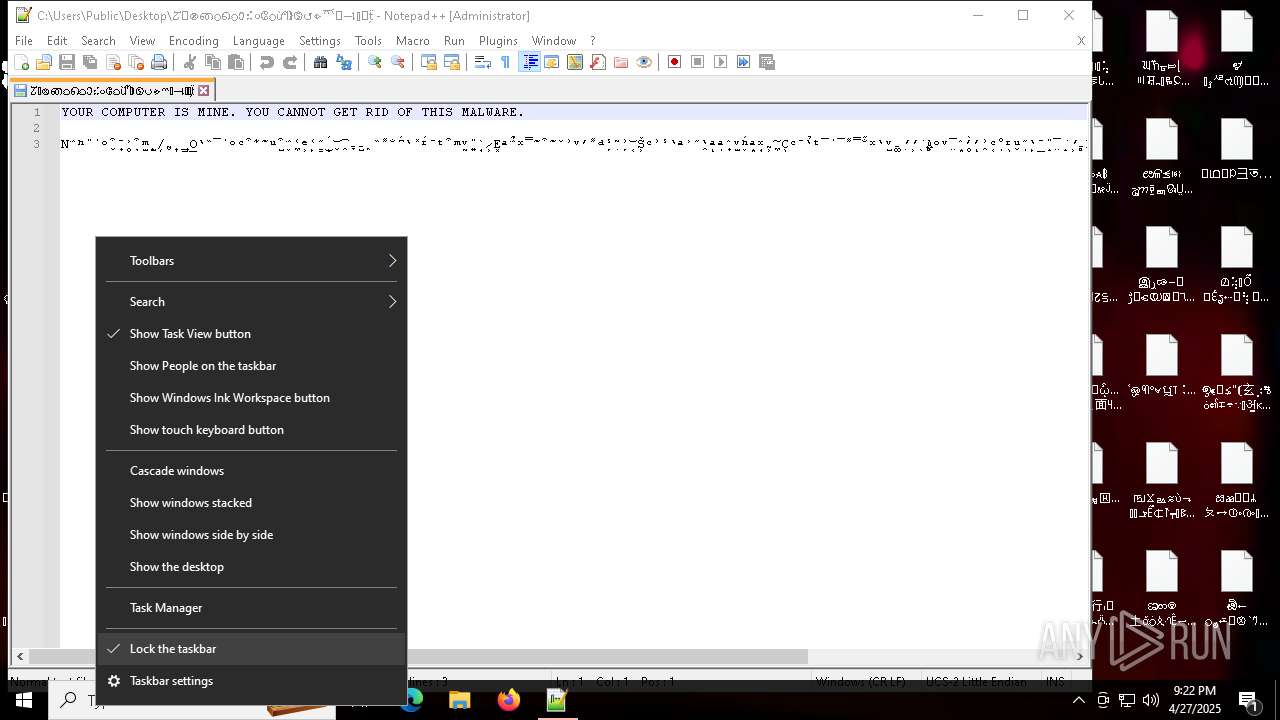The height and width of the screenshot is (720, 1280).
Task: Open Taskbar settings
Action: pos(251,681)
